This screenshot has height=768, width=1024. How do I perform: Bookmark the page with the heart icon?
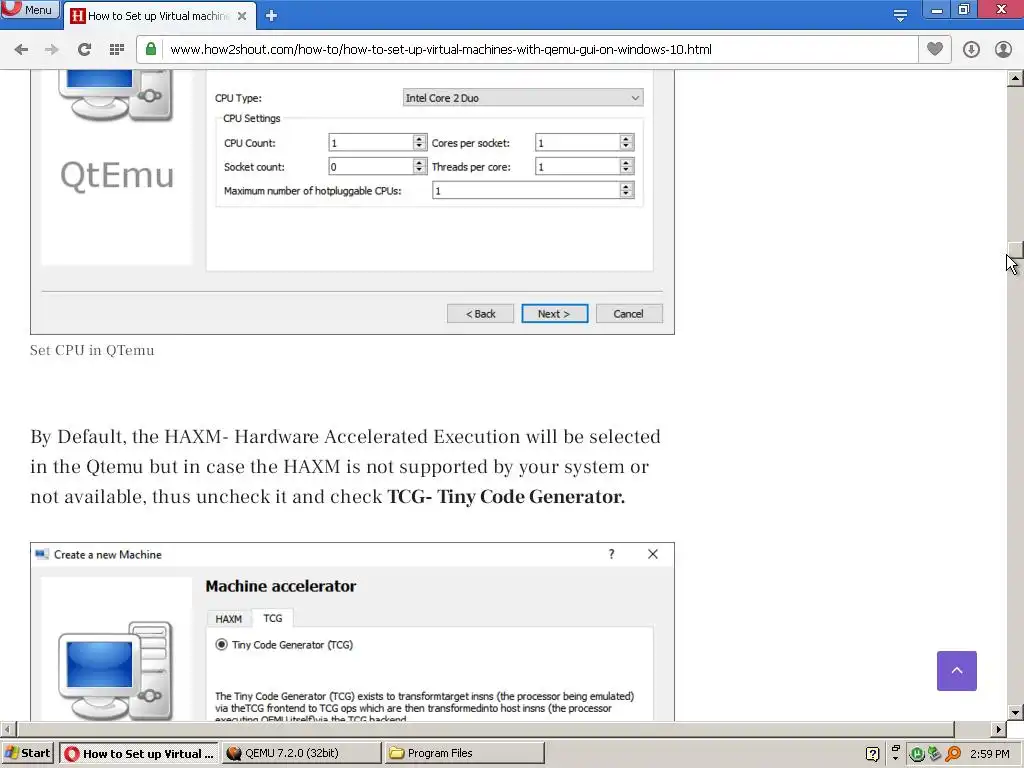[x=935, y=49]
